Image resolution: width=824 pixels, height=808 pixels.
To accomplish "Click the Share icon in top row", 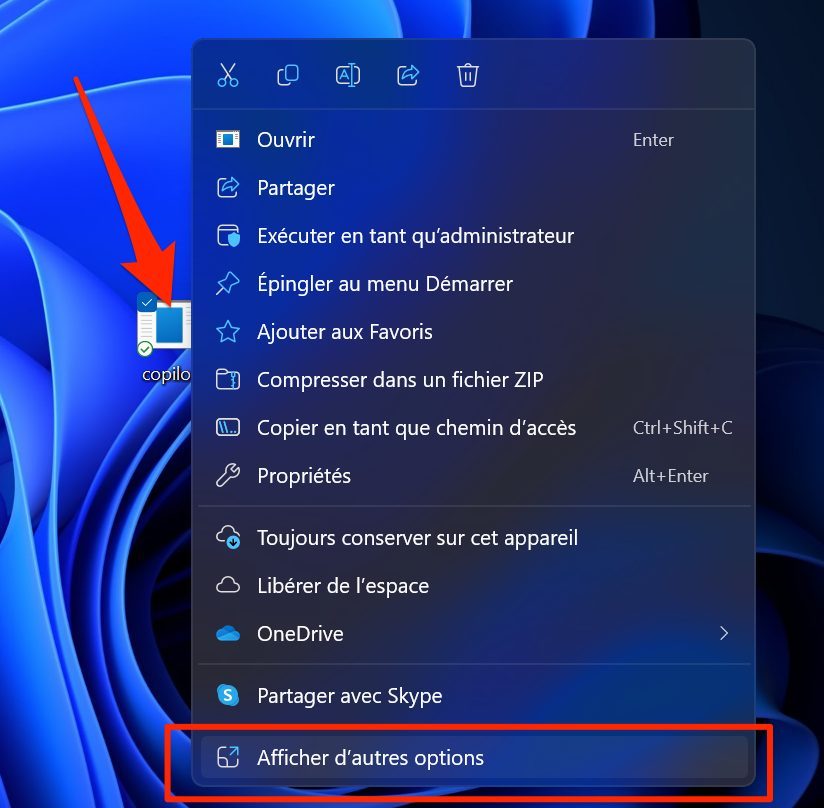I will [408, 75].
